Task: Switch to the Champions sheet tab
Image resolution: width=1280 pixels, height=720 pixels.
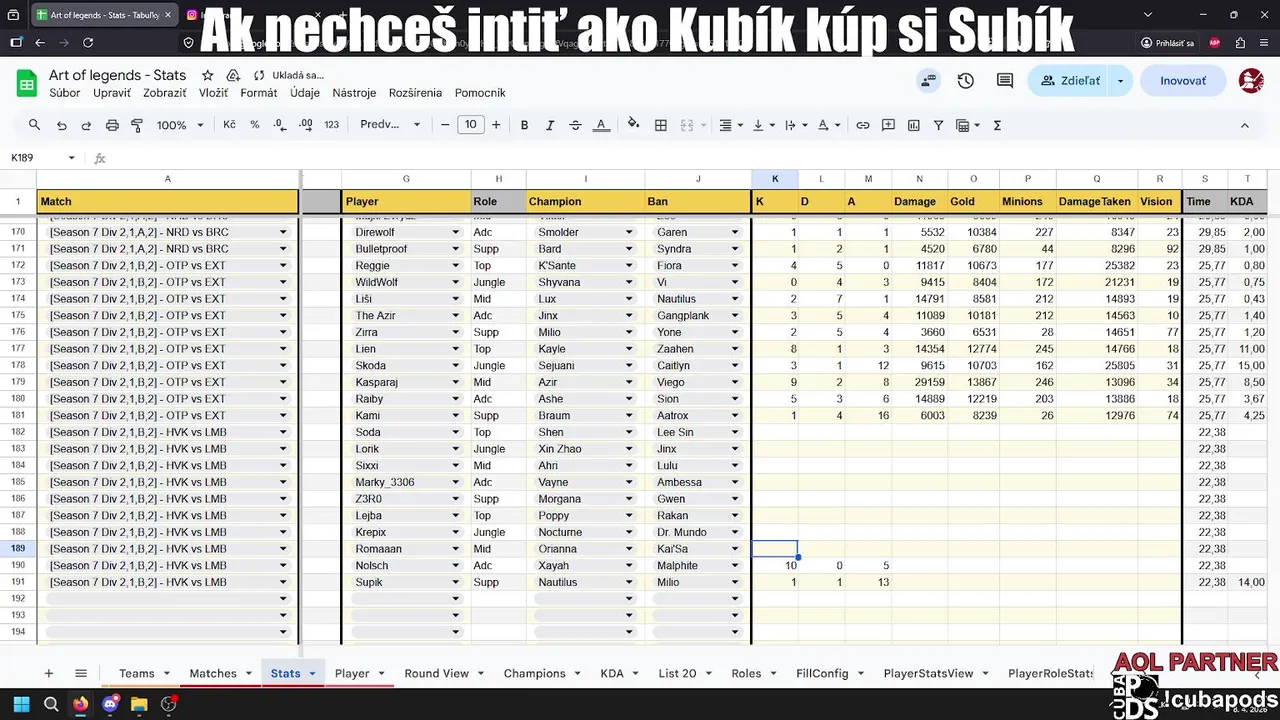Action: [x=534, y=674]
